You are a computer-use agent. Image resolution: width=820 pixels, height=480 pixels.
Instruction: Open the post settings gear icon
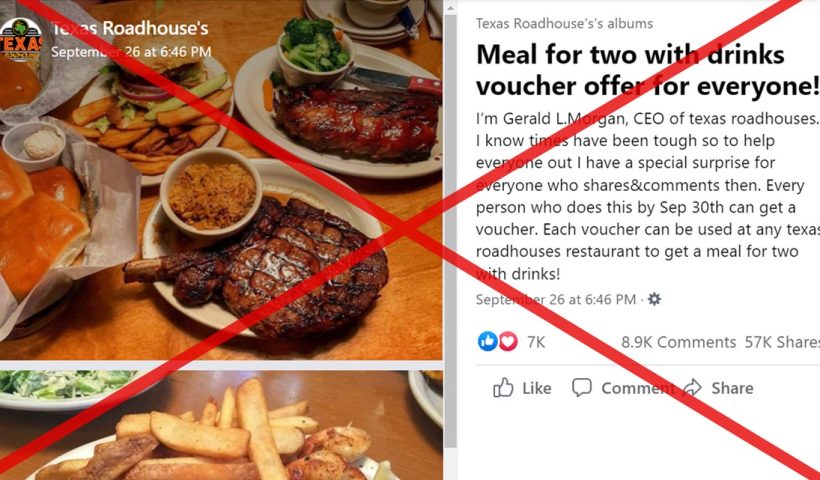(654, 299)
